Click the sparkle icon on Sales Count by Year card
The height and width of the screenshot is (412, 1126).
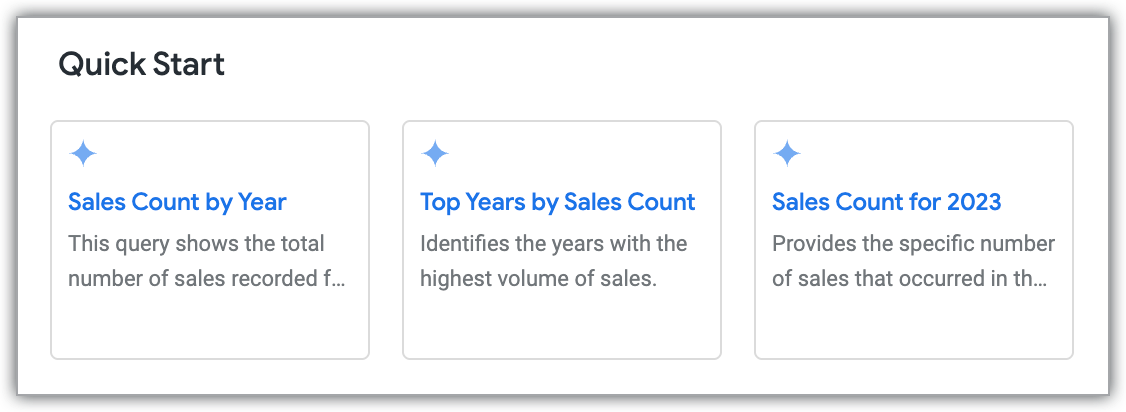[83, 154]
